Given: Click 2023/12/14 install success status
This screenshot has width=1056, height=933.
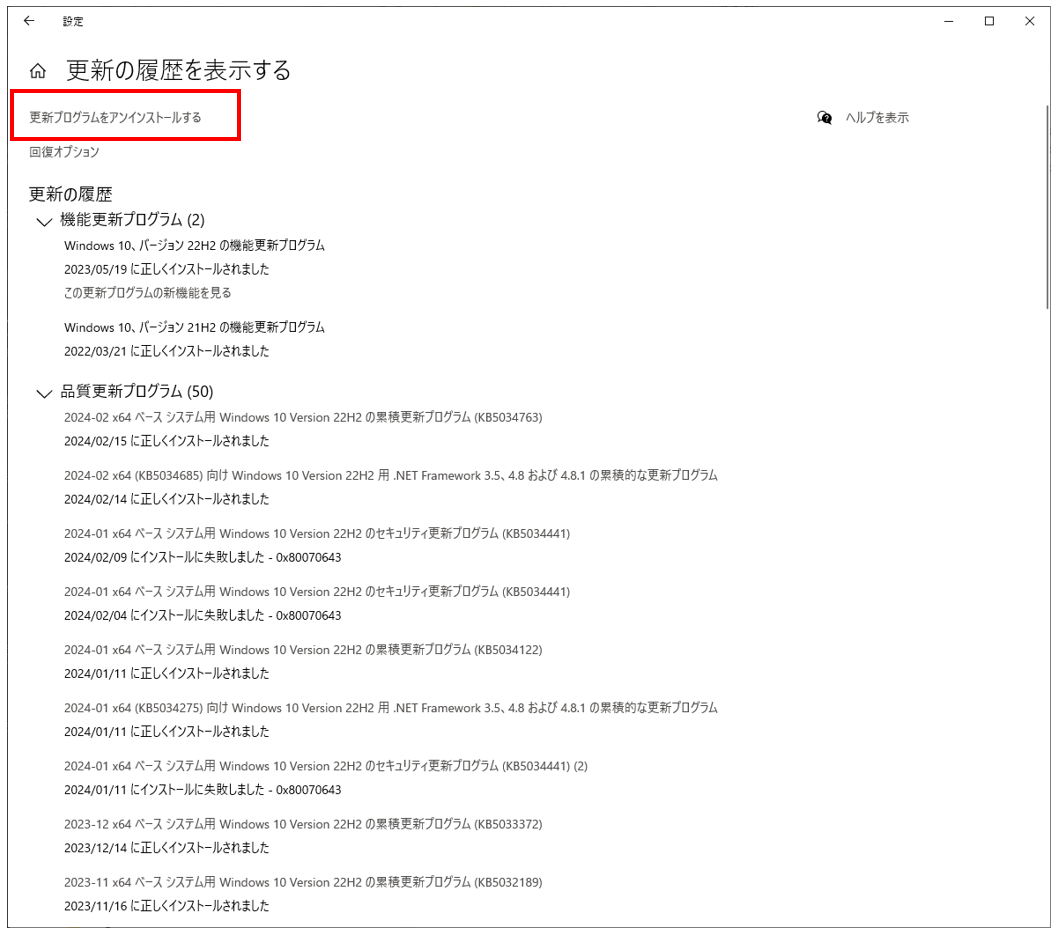Looking at the screenshot, I should pos(166,847).
